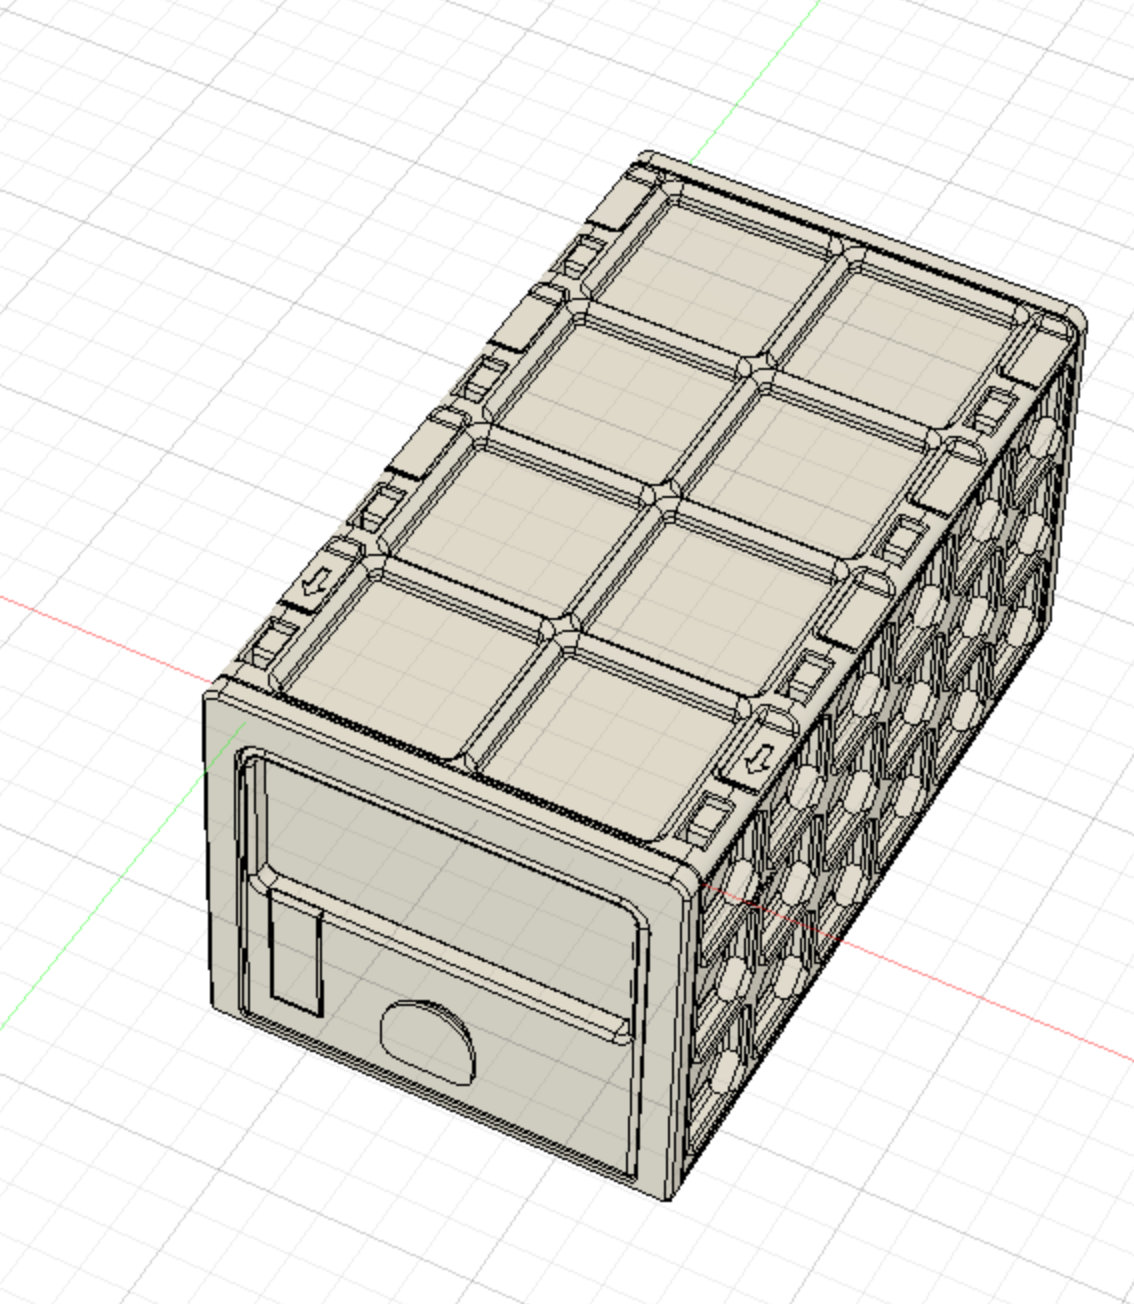Select the tall rectangular recess on drawer front
Screen dimensions: 1134x1304
pyautogui.click(x=295, y=950)
